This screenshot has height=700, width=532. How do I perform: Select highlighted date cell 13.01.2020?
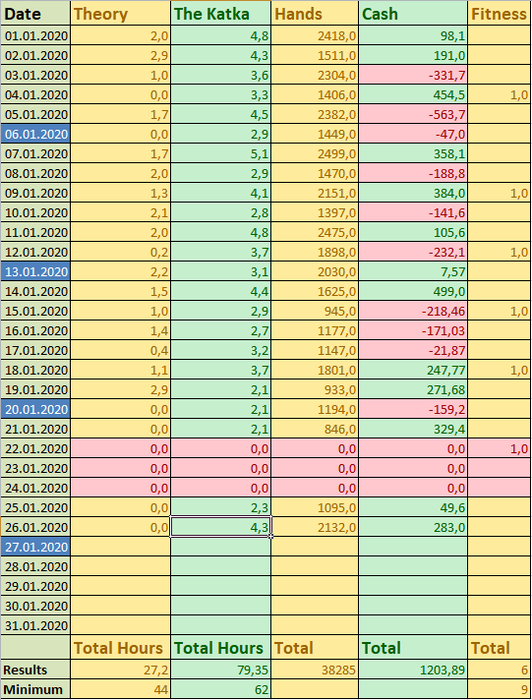35,271
